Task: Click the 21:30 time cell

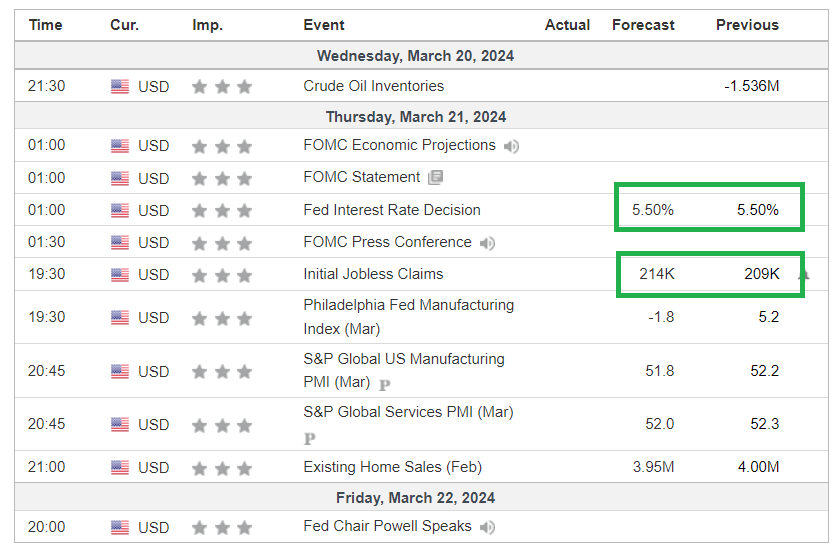Action: 46,86
